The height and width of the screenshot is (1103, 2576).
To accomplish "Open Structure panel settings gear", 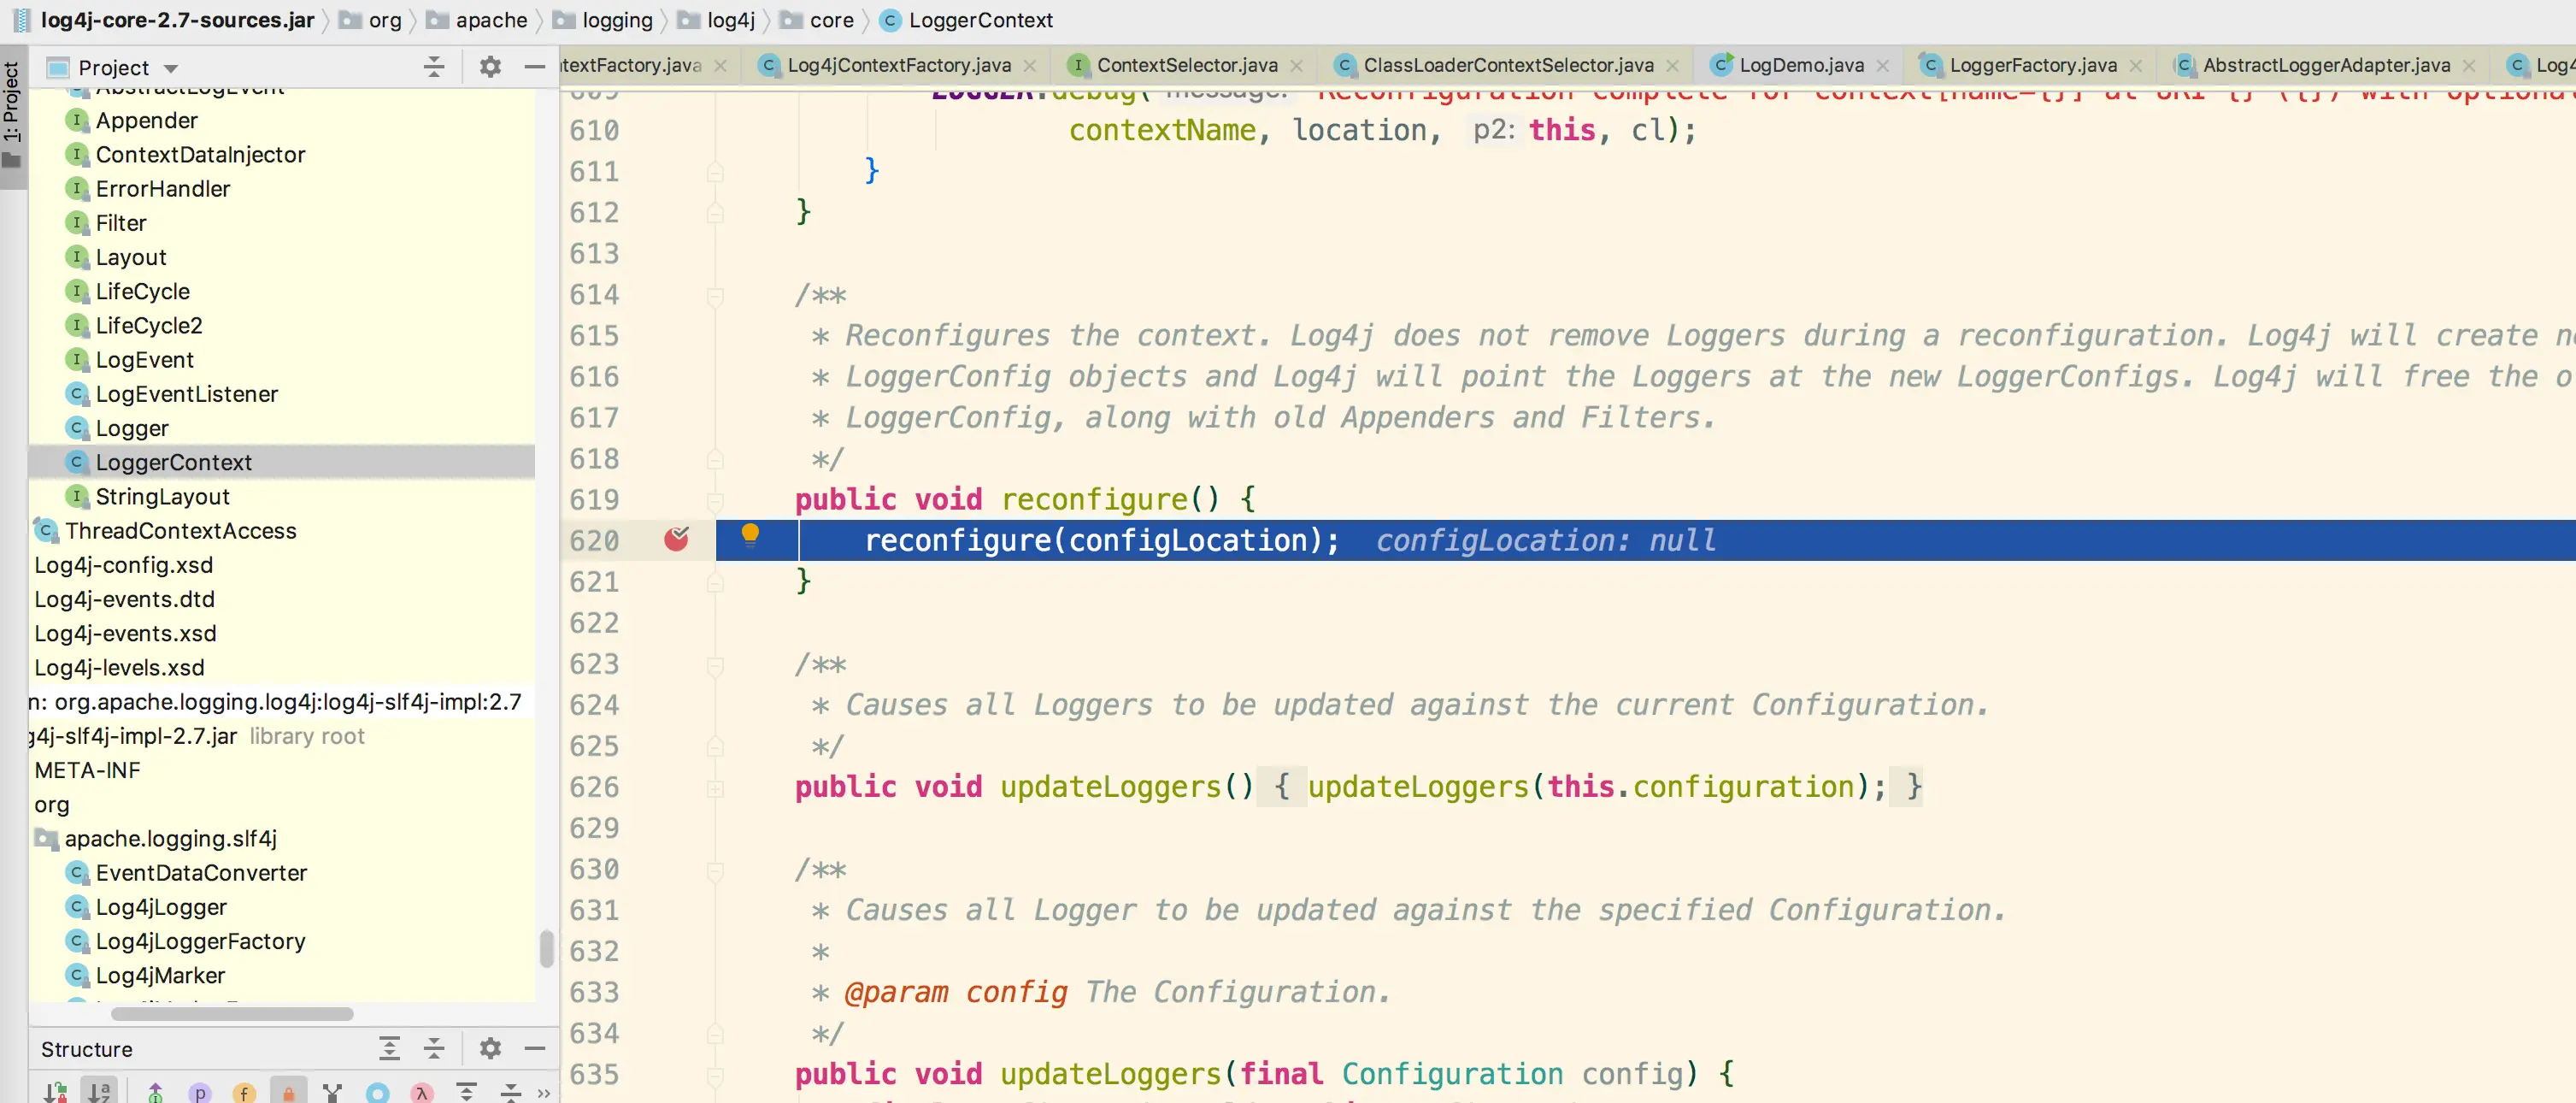I will [x=490, y=1048].
